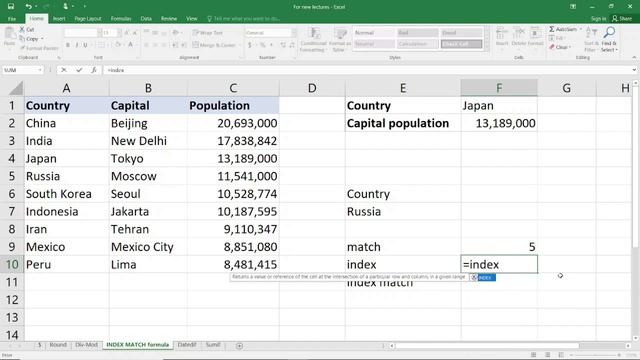Toggle Merge & Center
Viewport: 640px width, 360px height.
[214, 45]
